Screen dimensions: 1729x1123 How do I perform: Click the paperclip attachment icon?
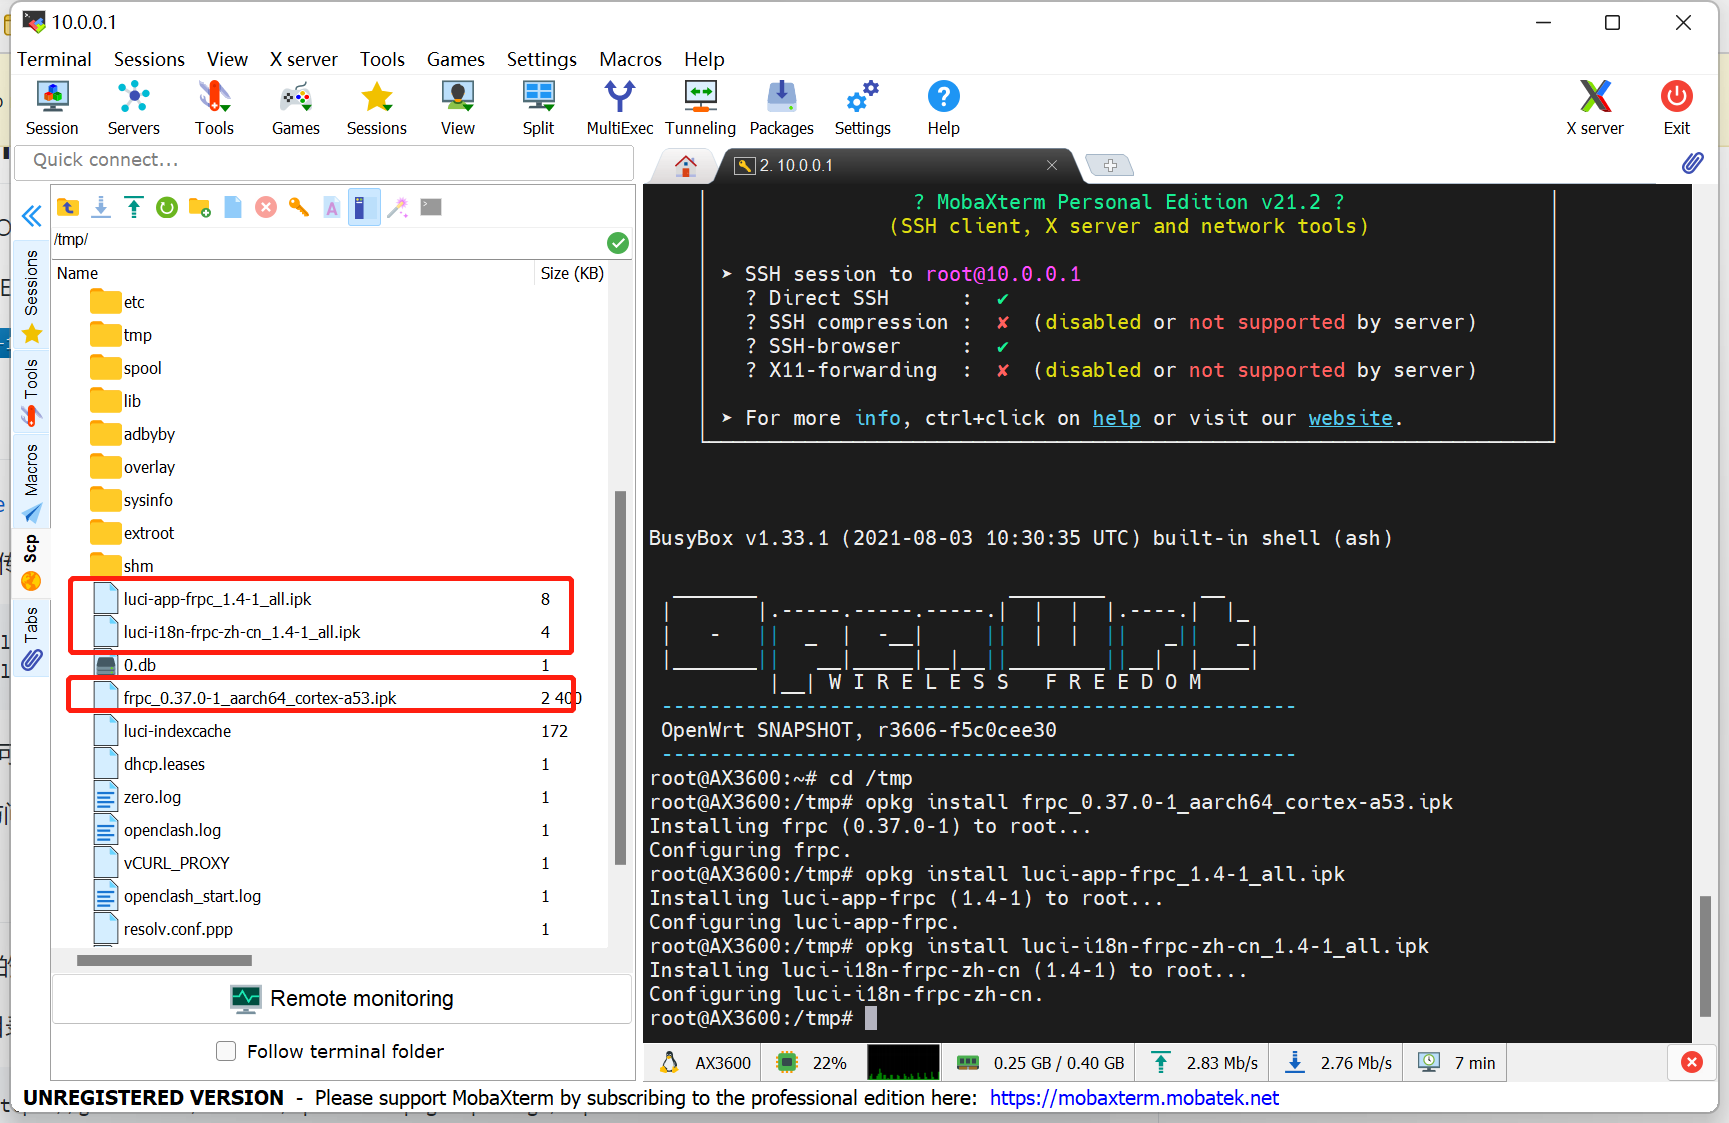tap(1692, 162)
